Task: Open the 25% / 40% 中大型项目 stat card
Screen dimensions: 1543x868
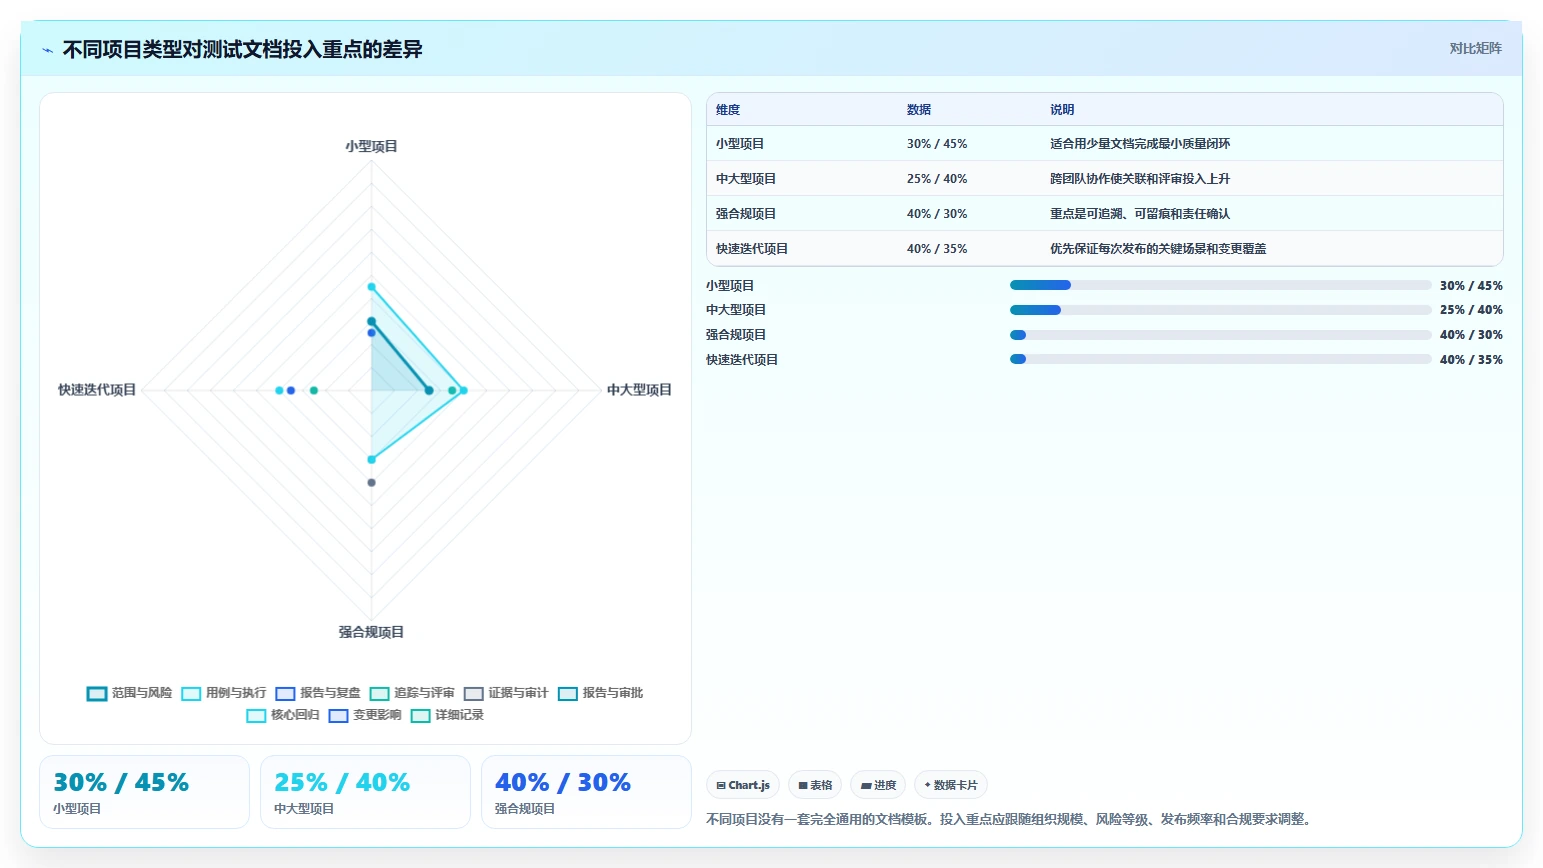Action: [365, 792]
